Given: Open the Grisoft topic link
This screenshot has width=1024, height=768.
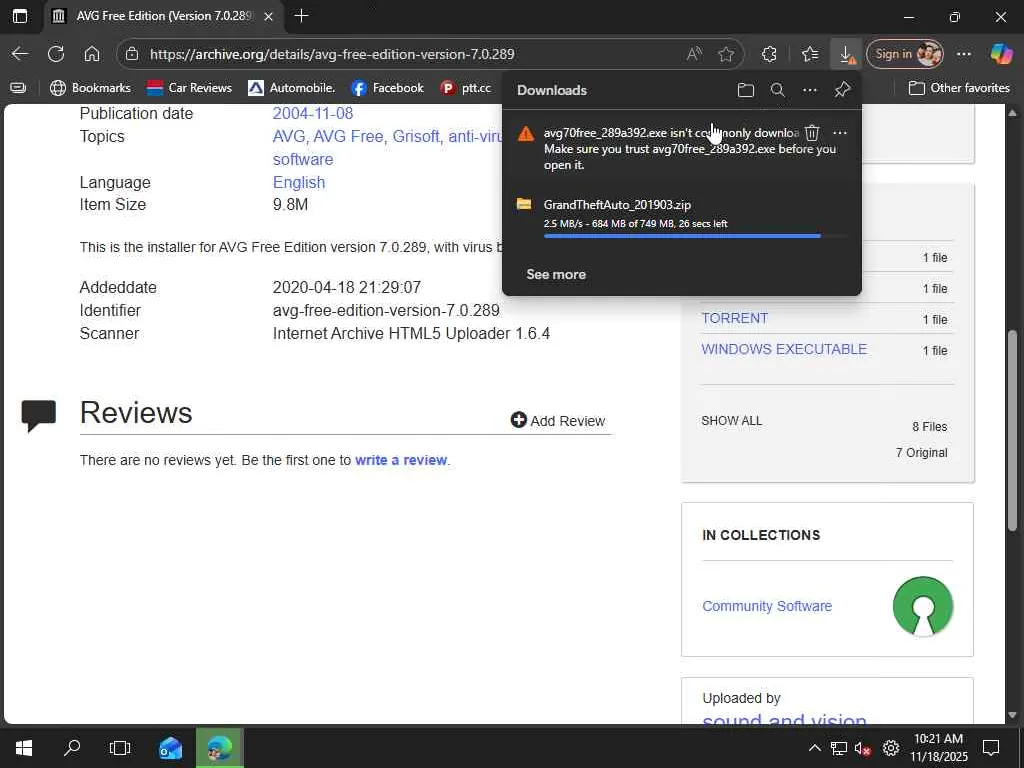Looking at the screenshot, I should click(416, 136).
